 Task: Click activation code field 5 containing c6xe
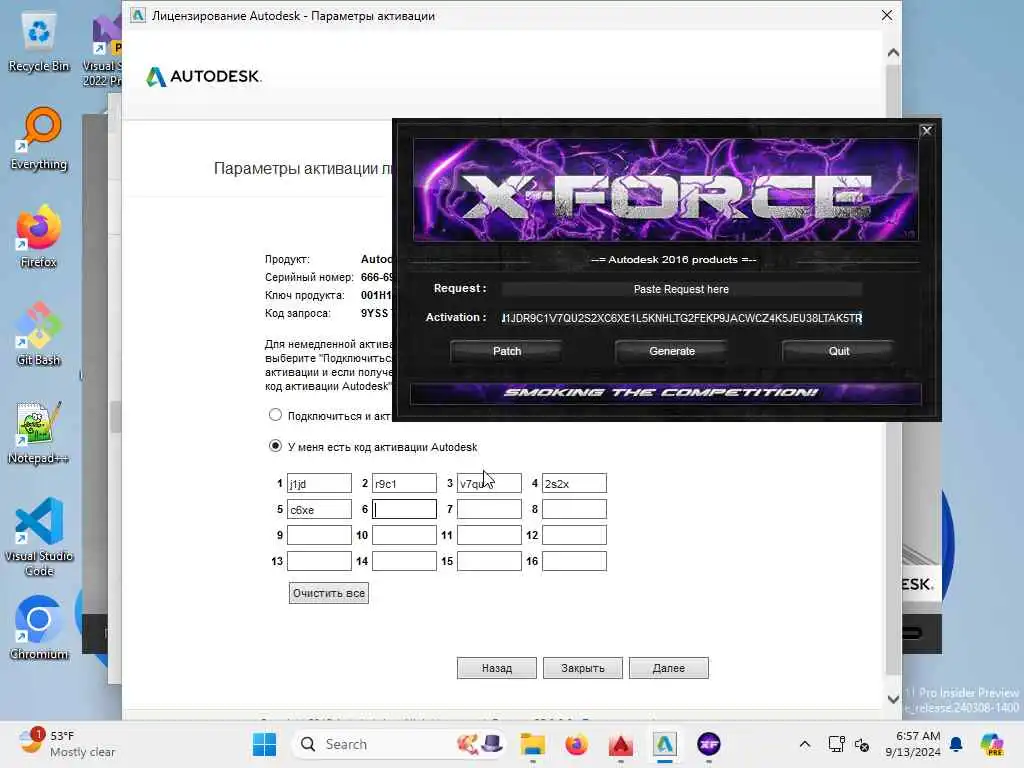(x=319, y=509)
